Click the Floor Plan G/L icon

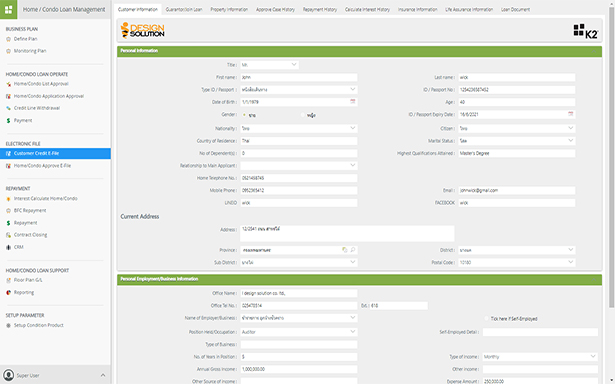(x=8, y=280)
